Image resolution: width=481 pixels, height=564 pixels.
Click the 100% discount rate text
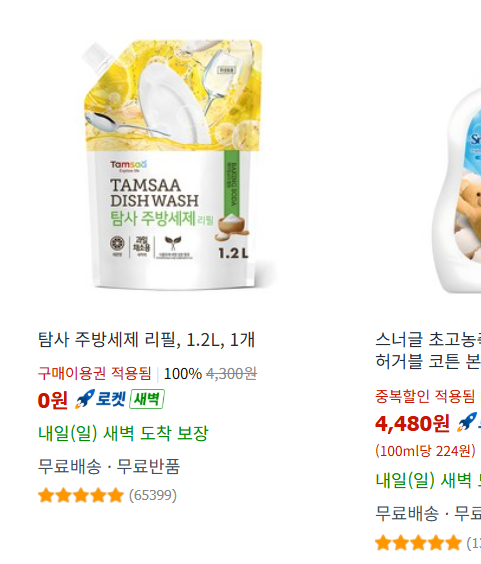pyautogui.click(x=183, y=374)
